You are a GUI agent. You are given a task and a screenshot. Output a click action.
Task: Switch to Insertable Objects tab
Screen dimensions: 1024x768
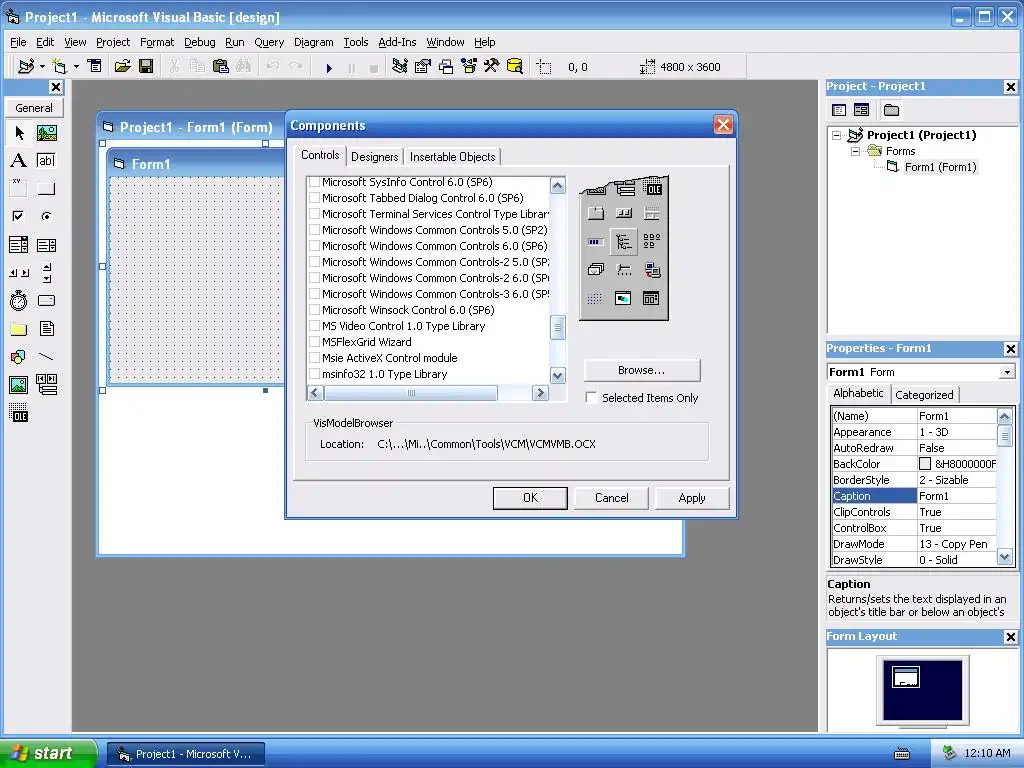point(453,157)
